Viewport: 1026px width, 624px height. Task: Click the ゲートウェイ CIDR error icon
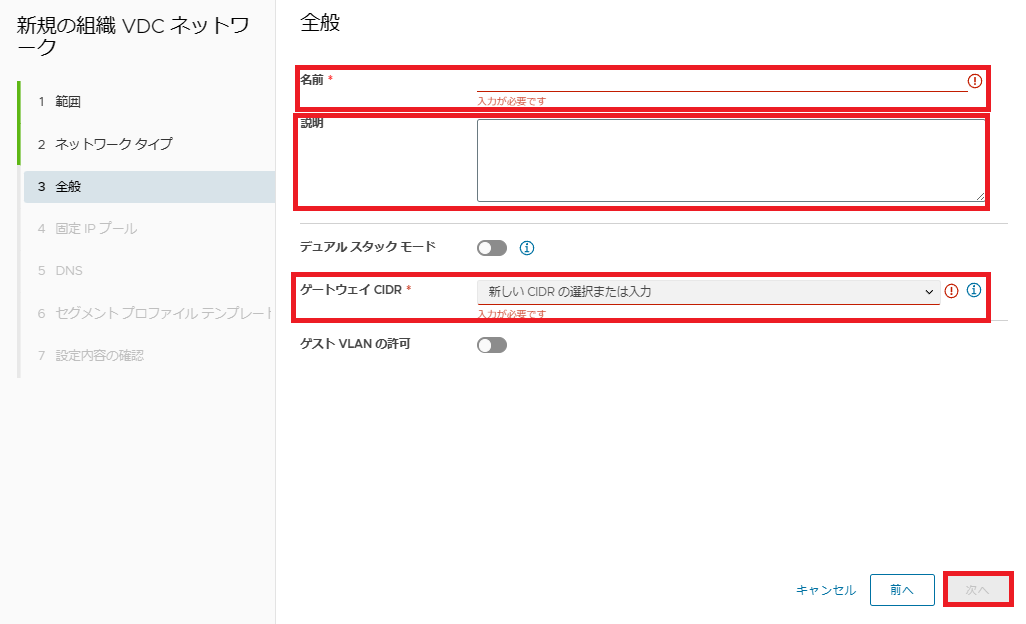[x=952, y=291]
